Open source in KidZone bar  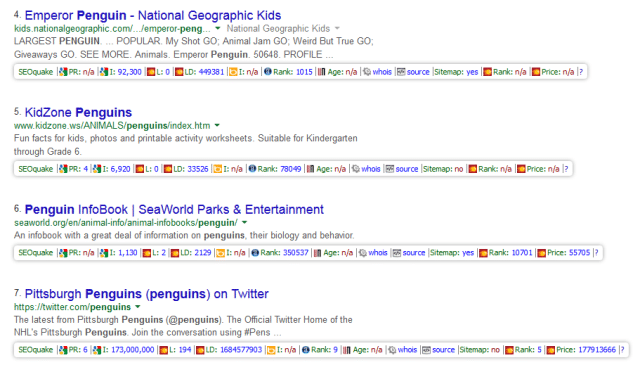407,169
